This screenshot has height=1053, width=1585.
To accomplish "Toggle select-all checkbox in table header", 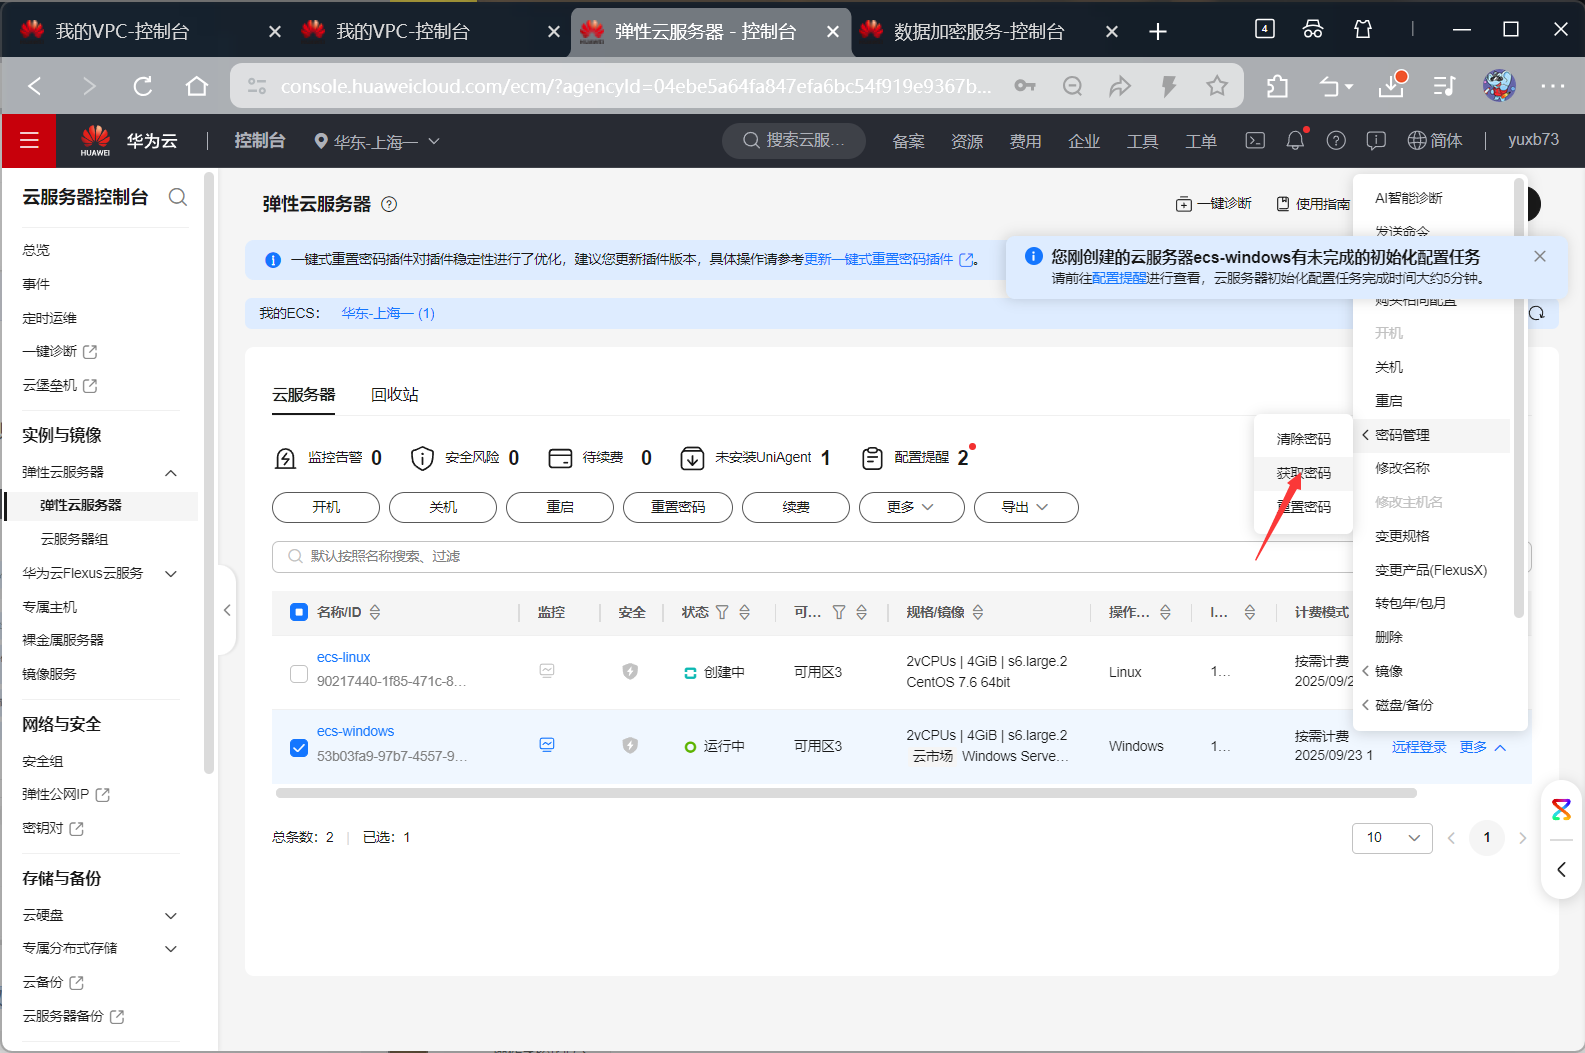I will (299, 612).
